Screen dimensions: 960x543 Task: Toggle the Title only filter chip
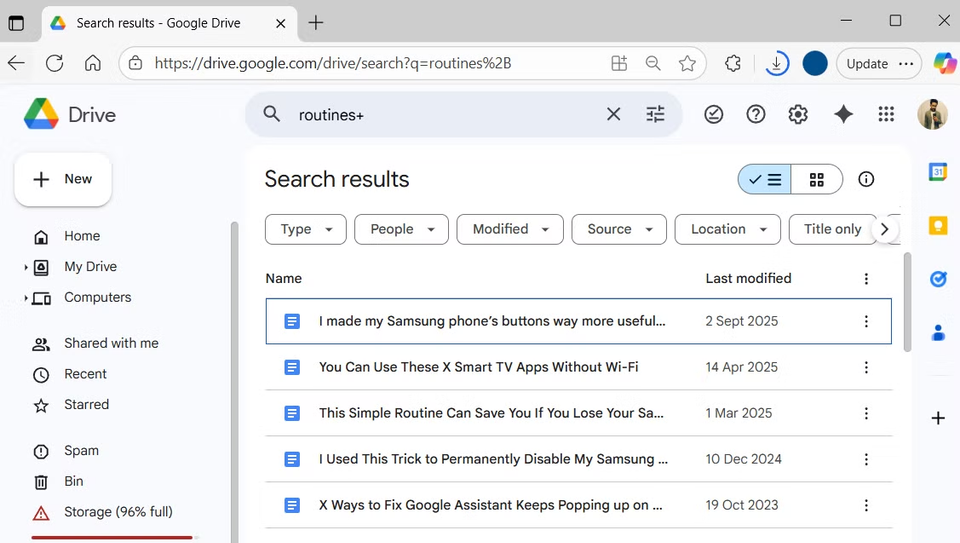(x=832, y=229)
